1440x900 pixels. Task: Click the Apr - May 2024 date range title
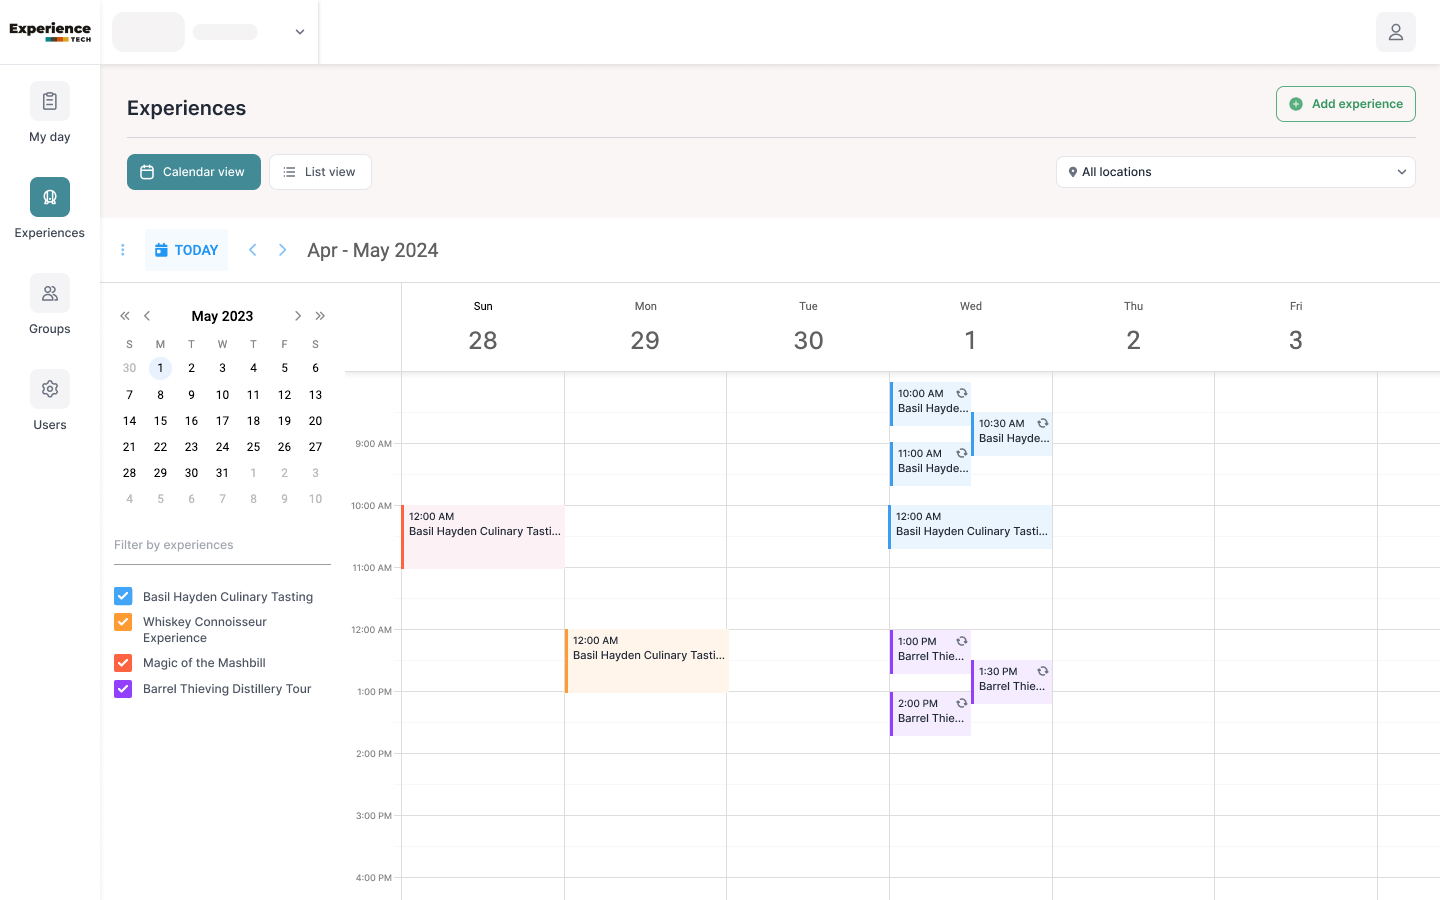373,250
